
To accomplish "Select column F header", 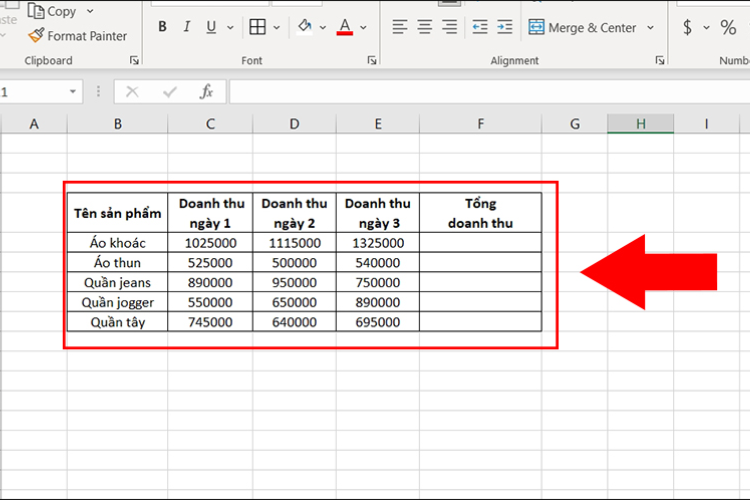I will (x=481, y=124).
